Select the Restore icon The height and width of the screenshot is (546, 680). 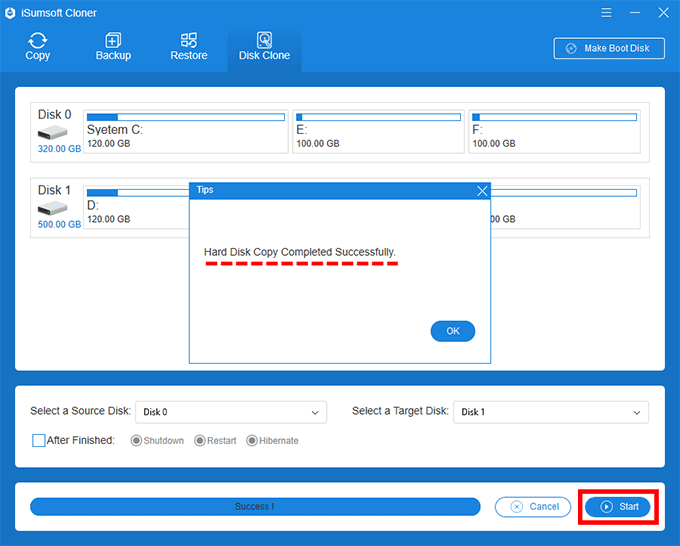click(188, 41)
